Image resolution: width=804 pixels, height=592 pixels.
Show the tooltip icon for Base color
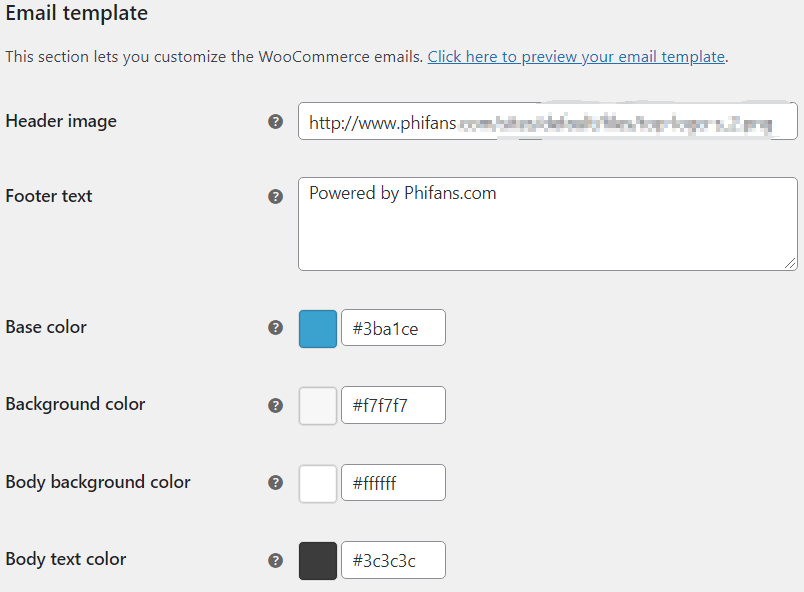[275, 328]
